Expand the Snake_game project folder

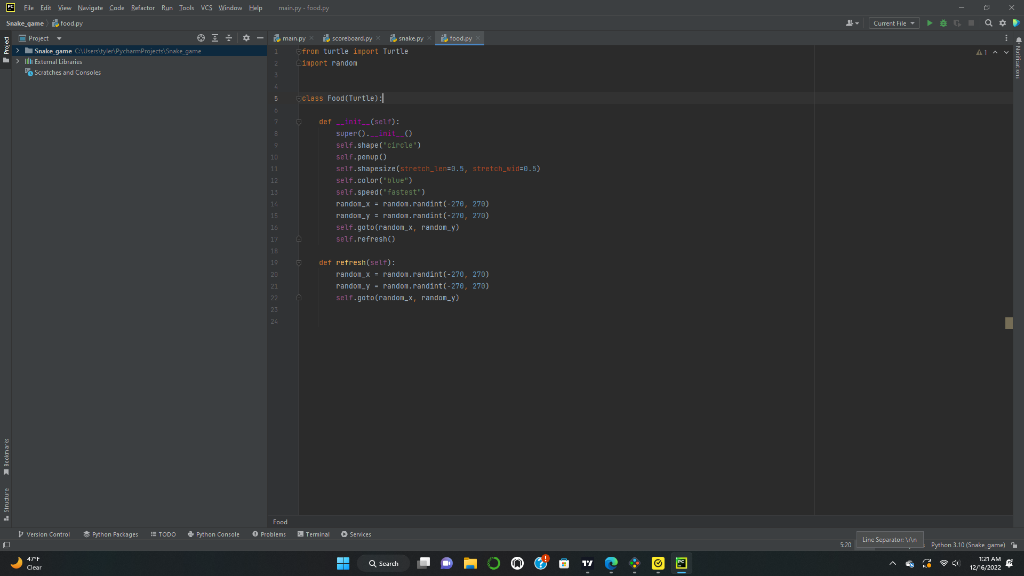(x=17, y=50)
